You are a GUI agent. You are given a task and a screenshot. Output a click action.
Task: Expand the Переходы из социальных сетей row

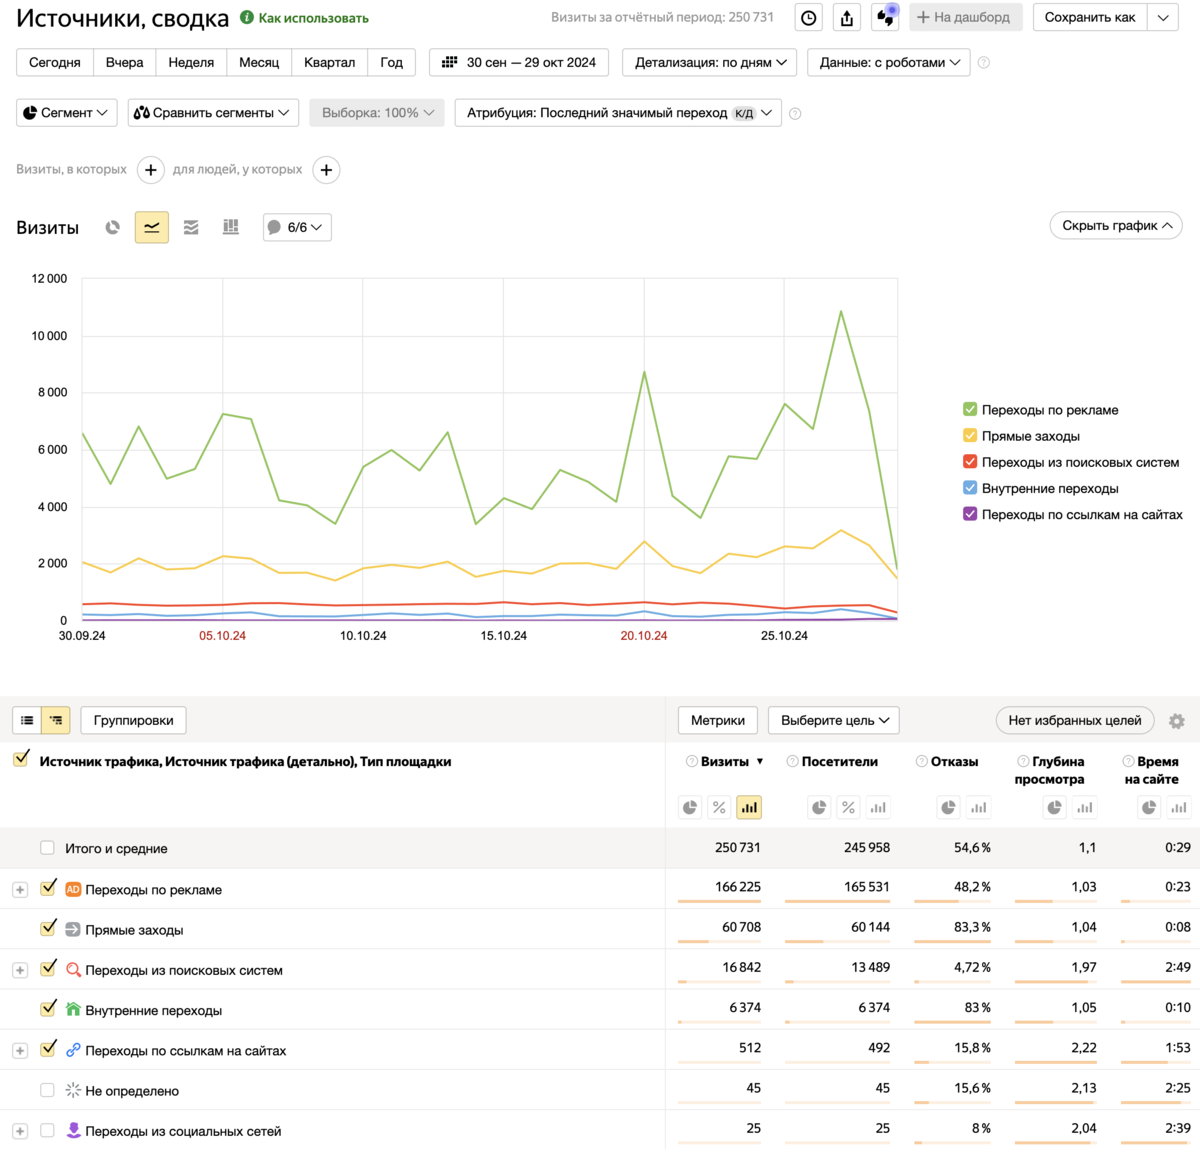[x=20, y=1131]
